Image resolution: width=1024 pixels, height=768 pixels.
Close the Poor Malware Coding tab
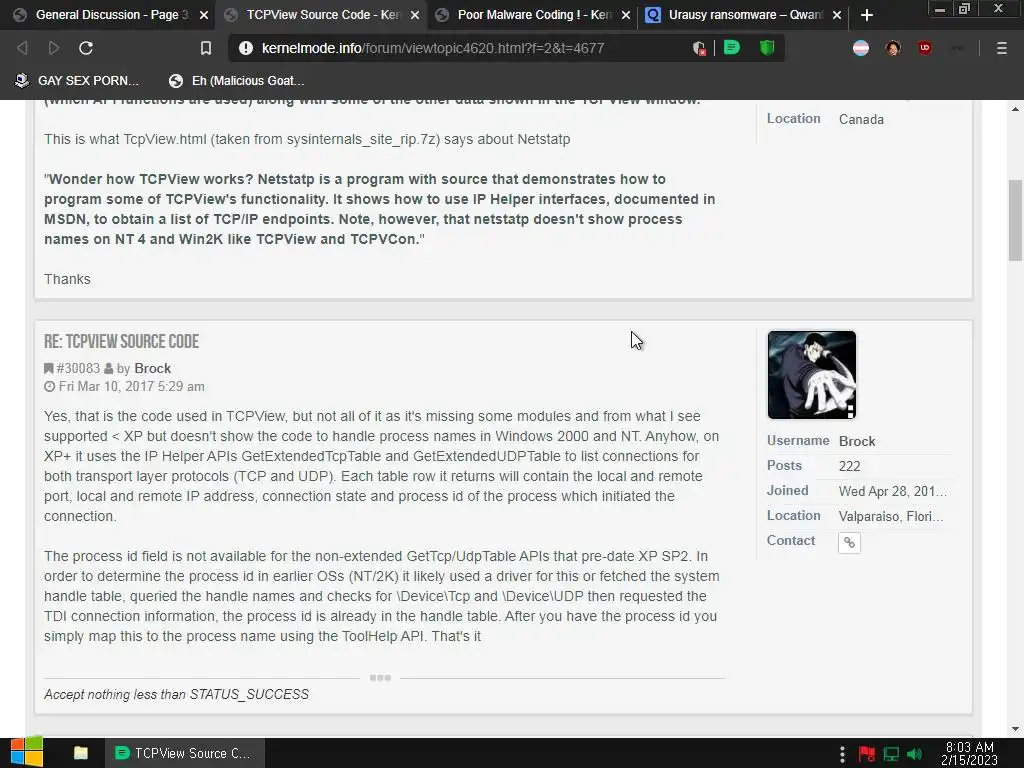click(626, 15)
